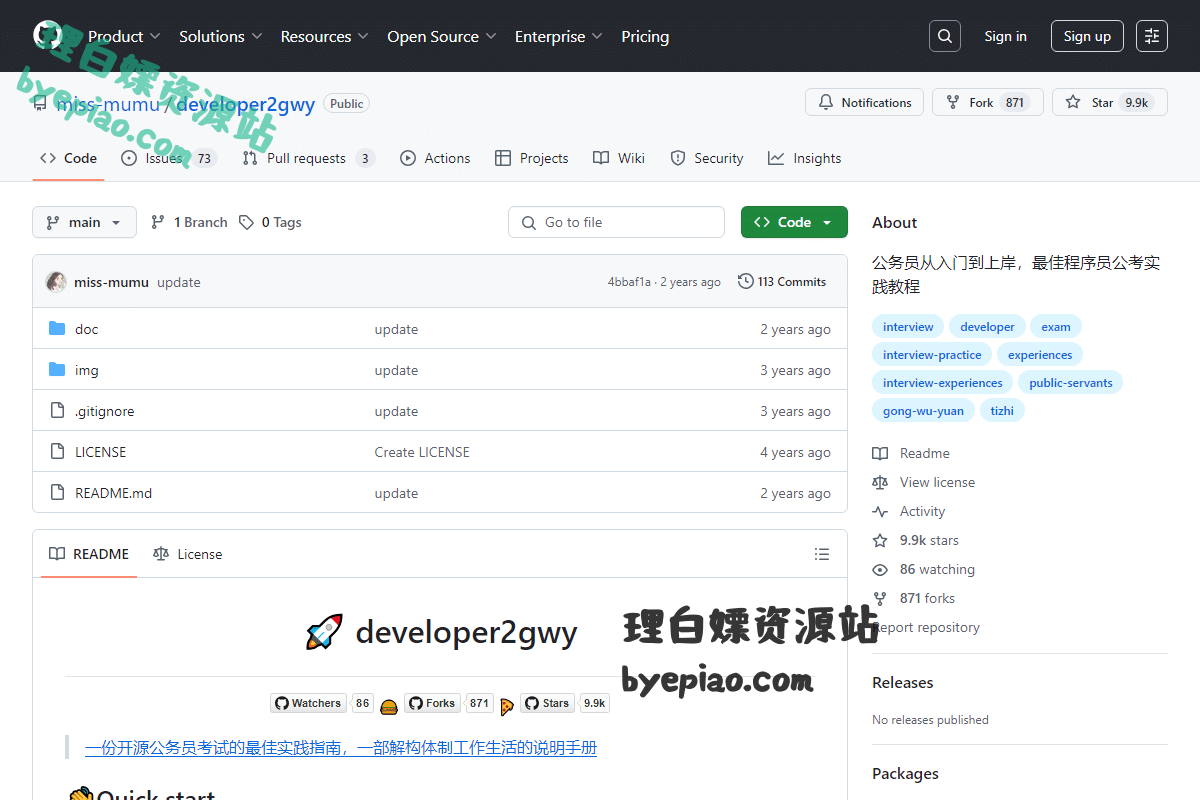The image size is (1200, 800).
Task: Open the command palette icon in header
Action: tap(1152, 36)
